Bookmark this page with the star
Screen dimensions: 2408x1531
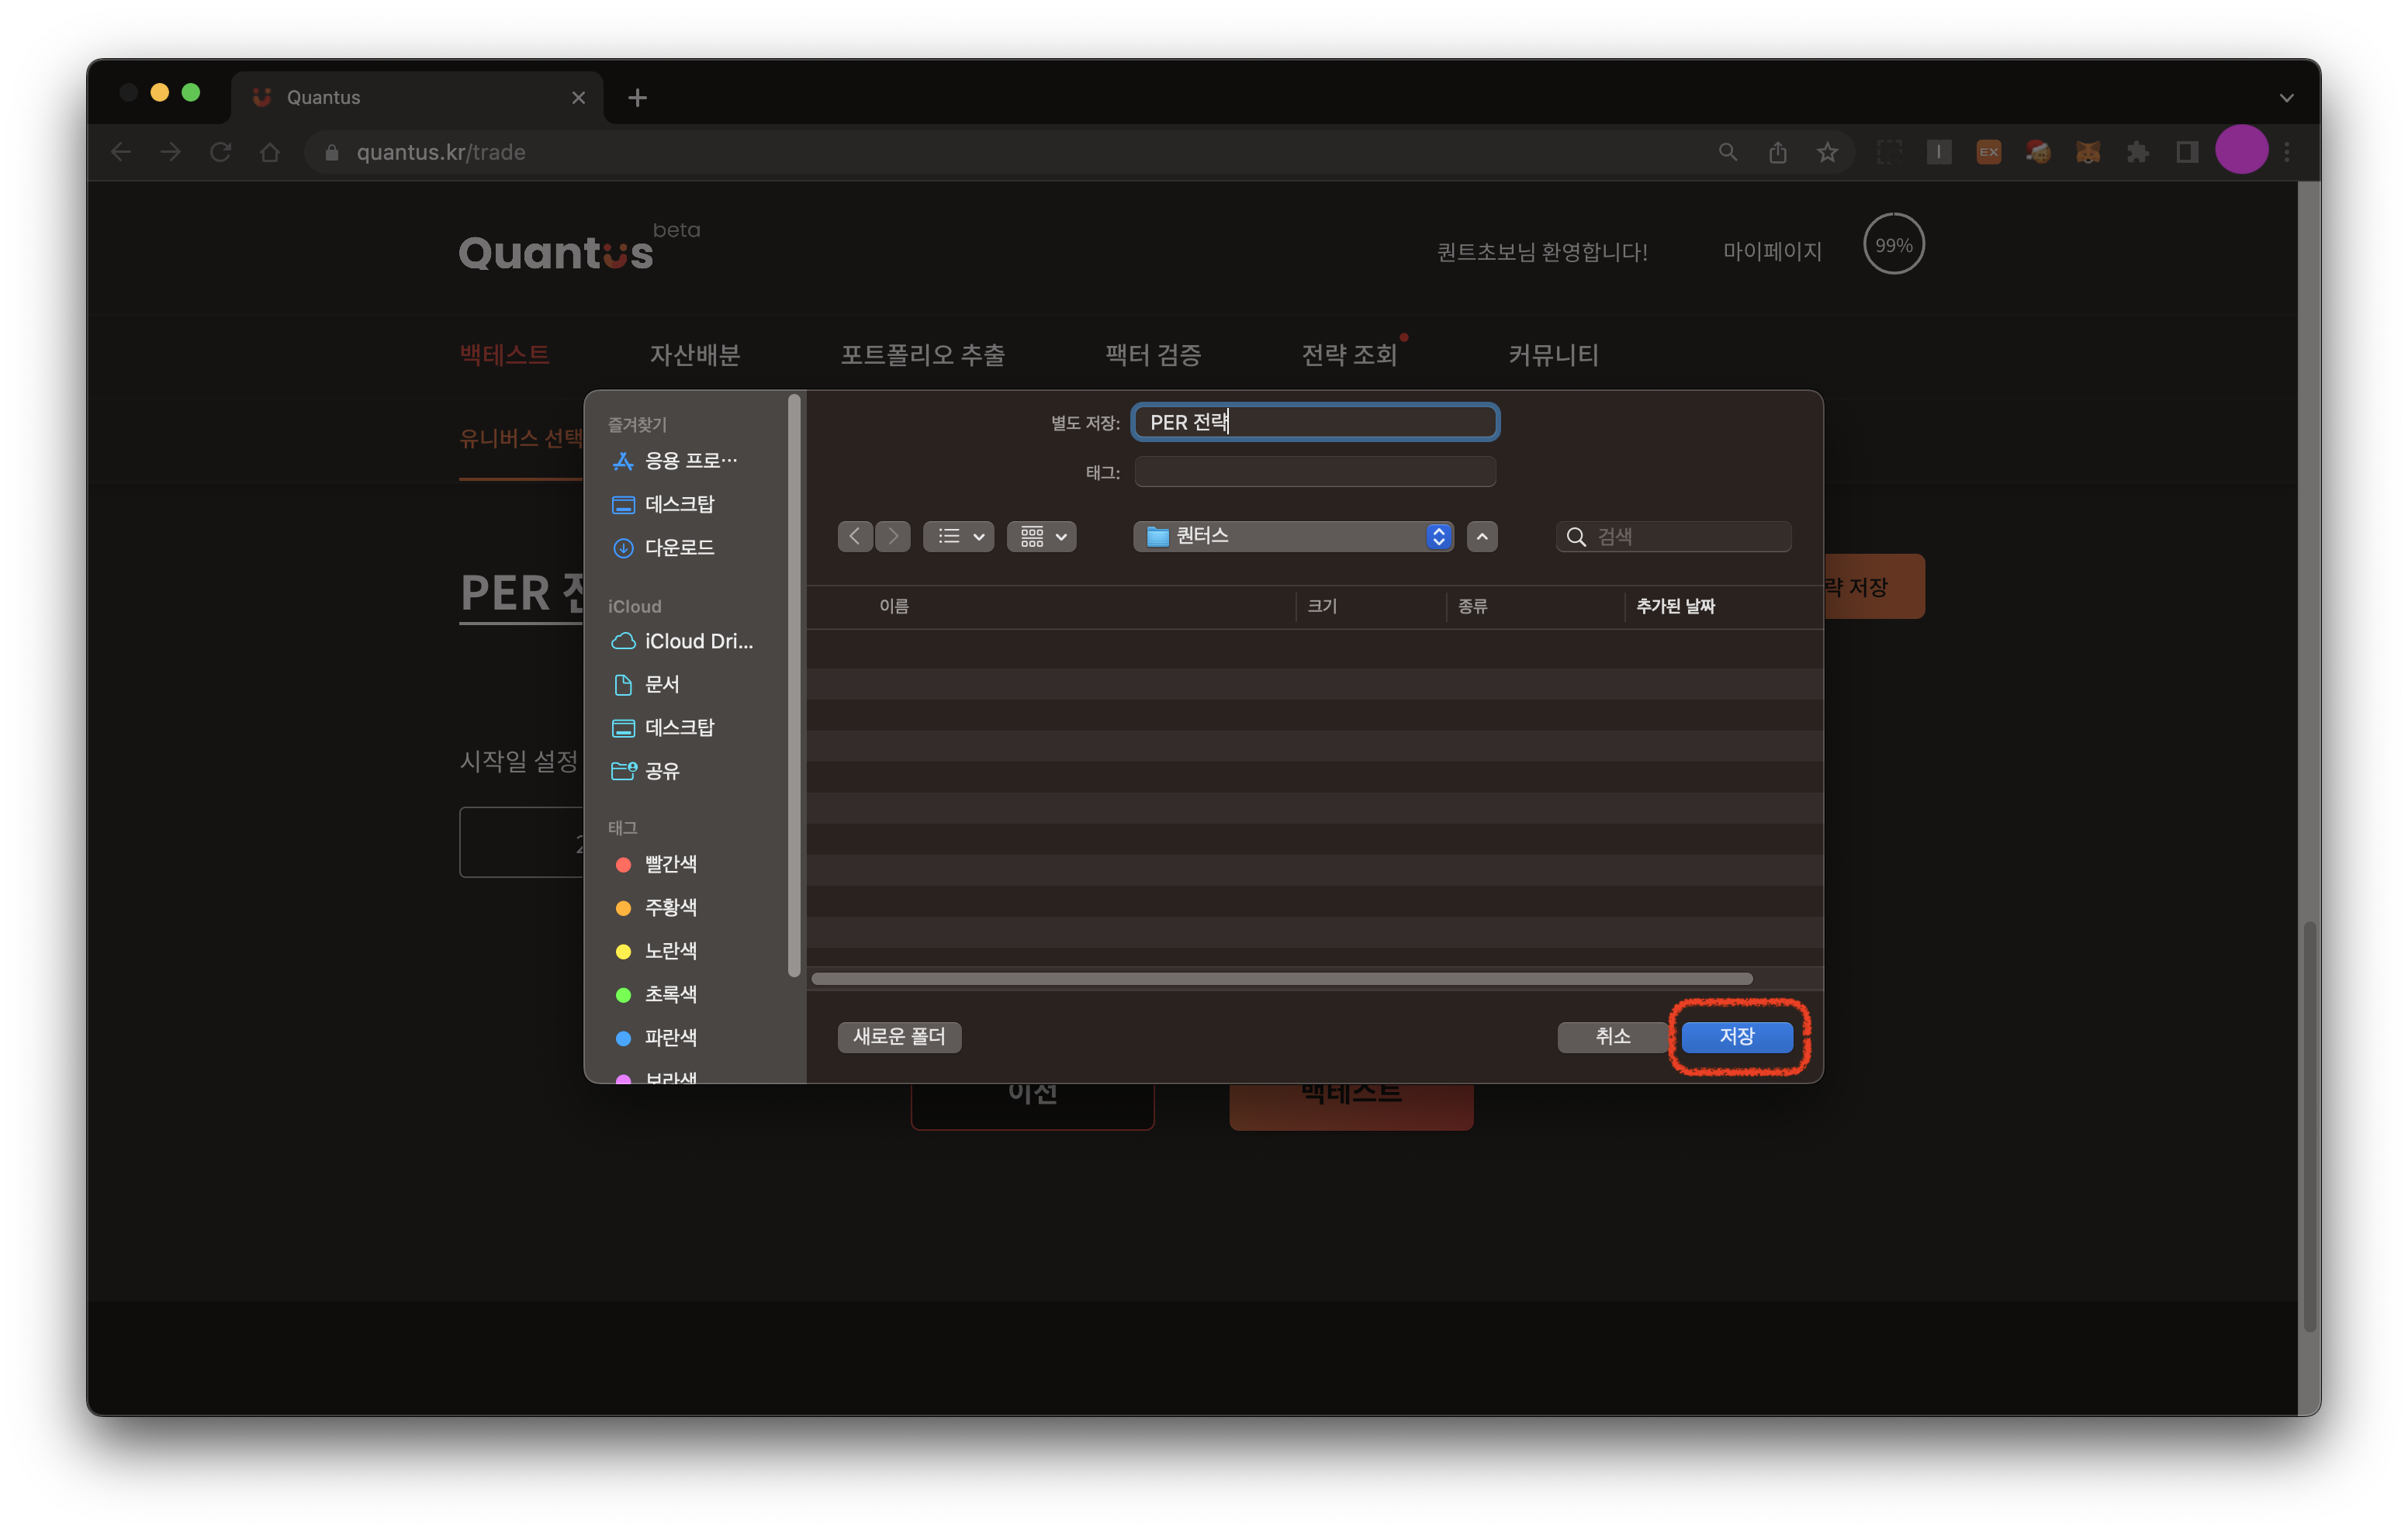pos(1828,152)
